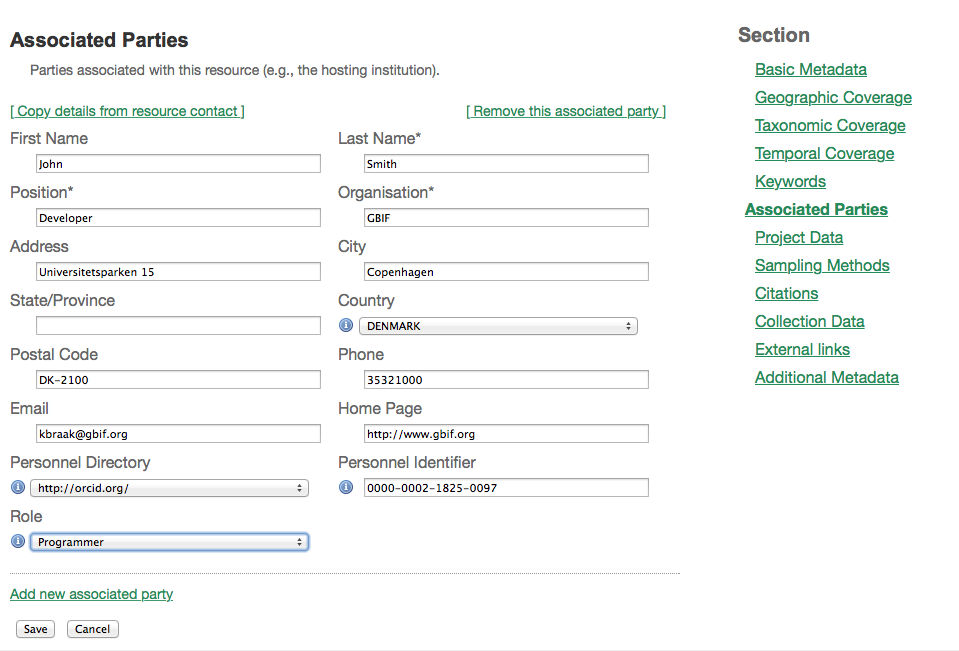Open the Role dropdown set to Programmer
959x651 pixels.
click(169, 542)
